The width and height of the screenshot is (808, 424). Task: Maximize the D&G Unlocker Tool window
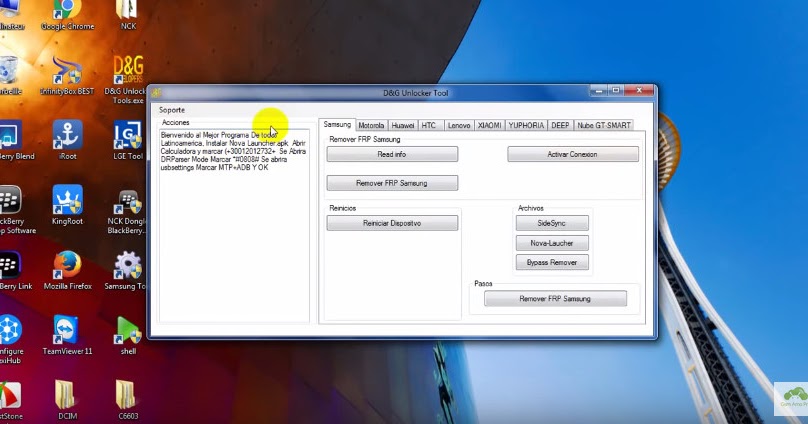point(615,91)
